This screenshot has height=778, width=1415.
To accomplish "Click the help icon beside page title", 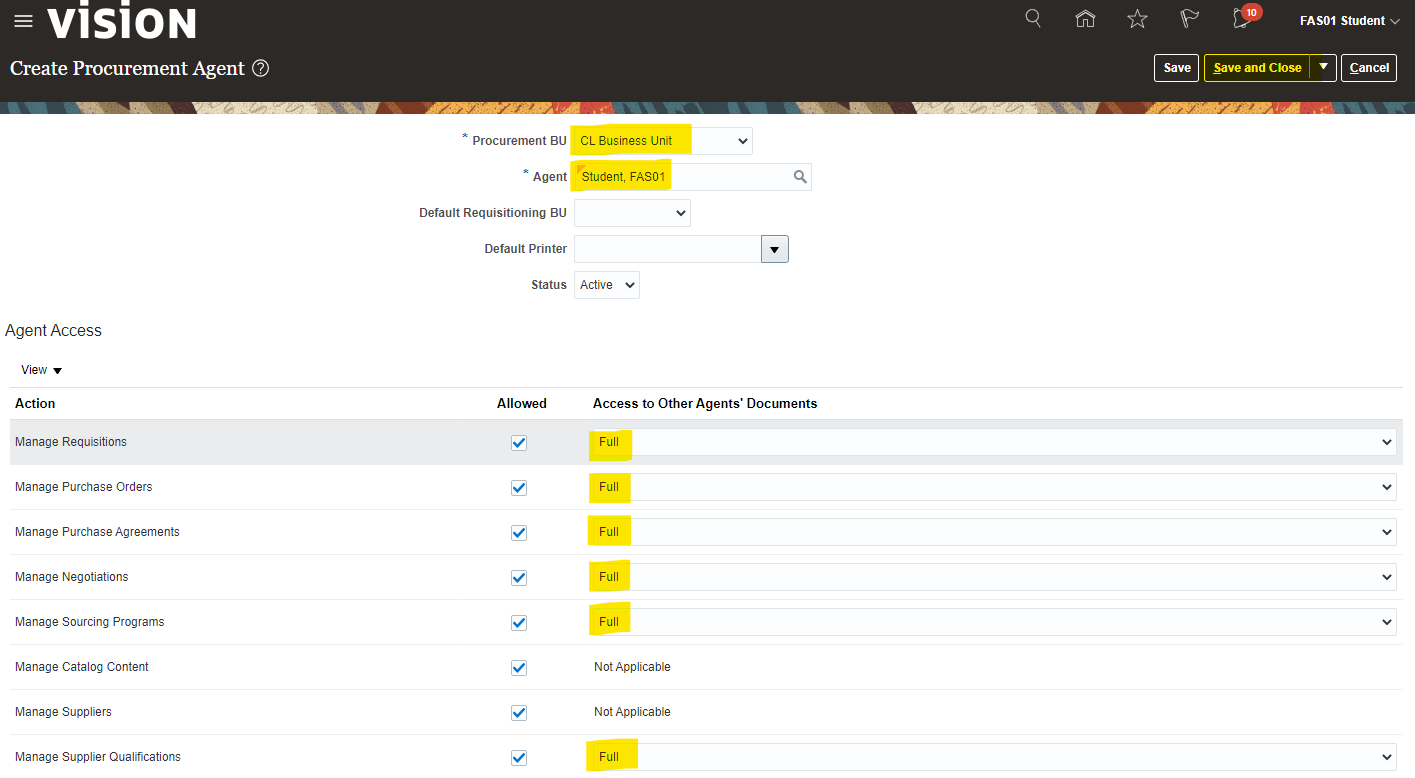I will coord(261,68).
